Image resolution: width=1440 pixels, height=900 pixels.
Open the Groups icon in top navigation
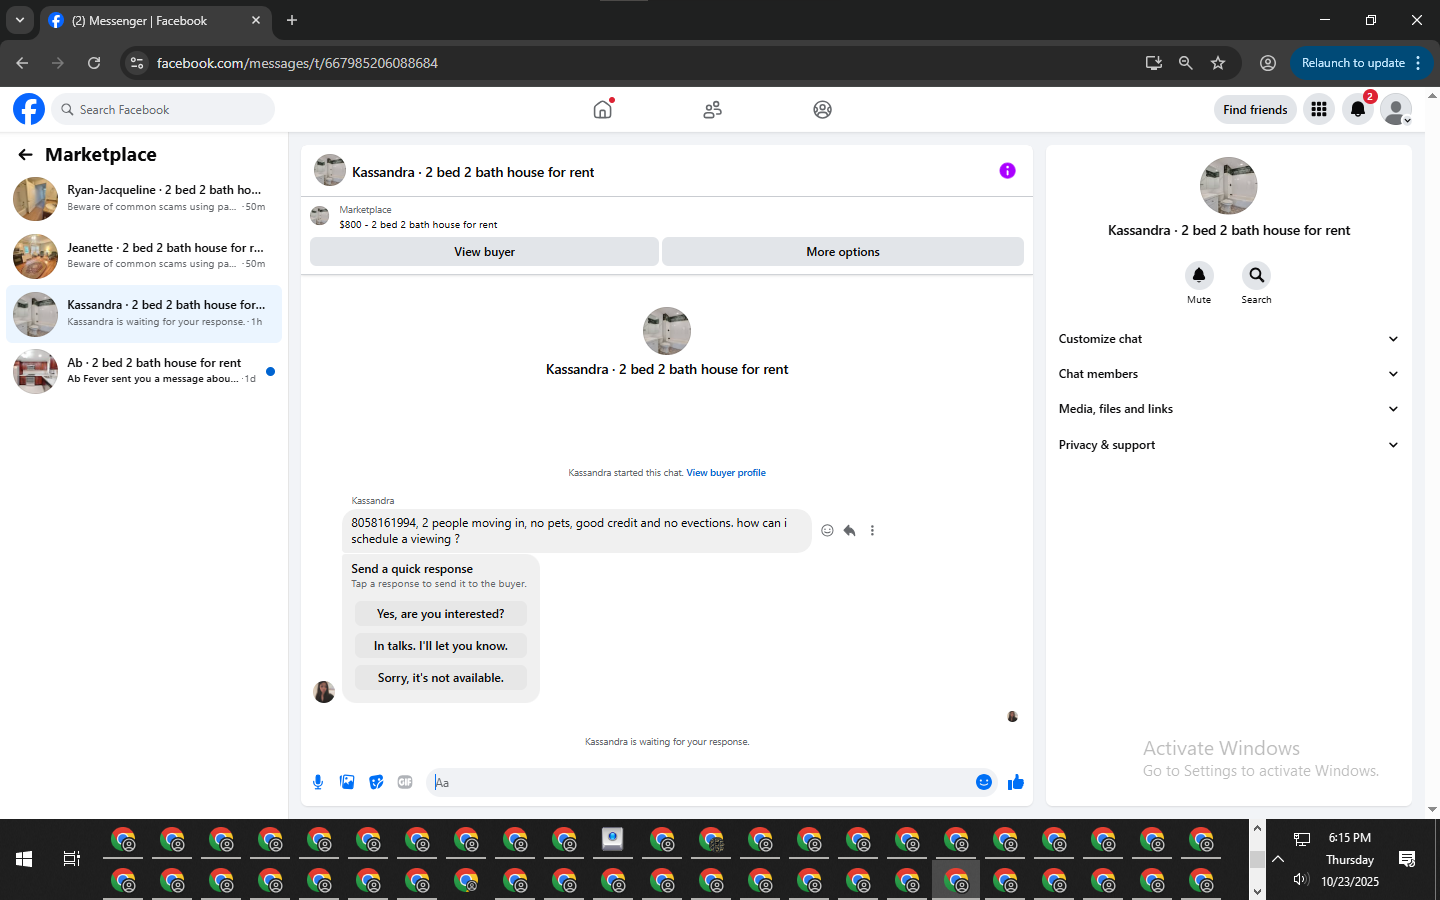(x=822, y=109)
